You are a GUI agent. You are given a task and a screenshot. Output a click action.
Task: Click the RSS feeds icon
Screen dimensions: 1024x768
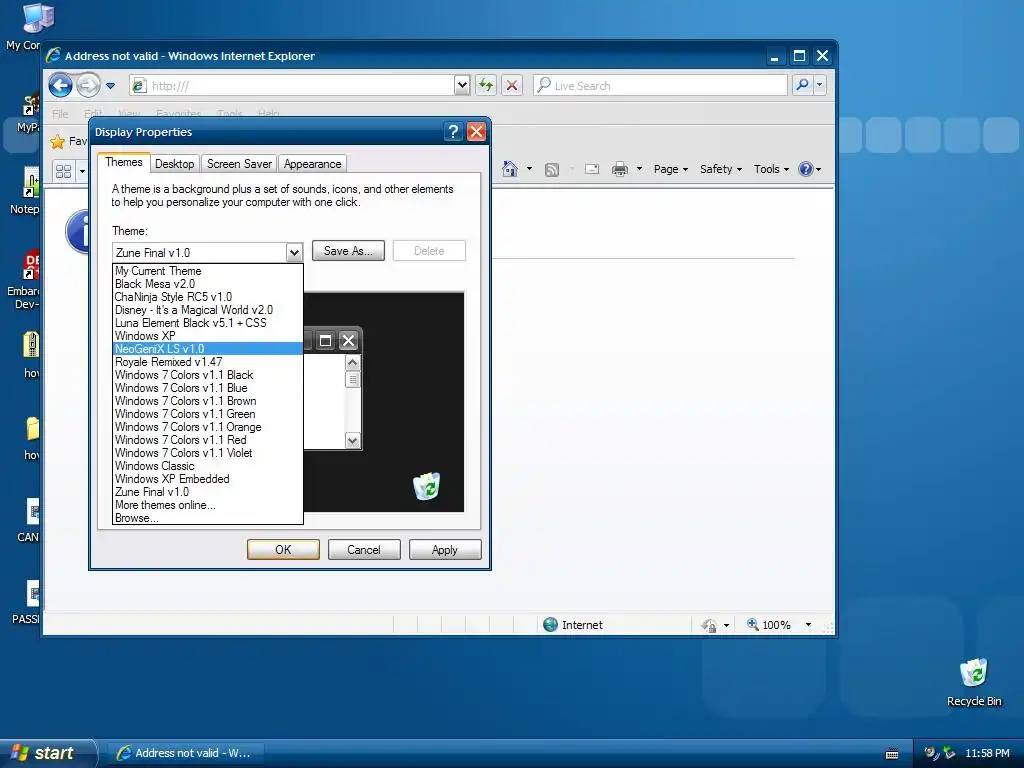click(552, 170)
